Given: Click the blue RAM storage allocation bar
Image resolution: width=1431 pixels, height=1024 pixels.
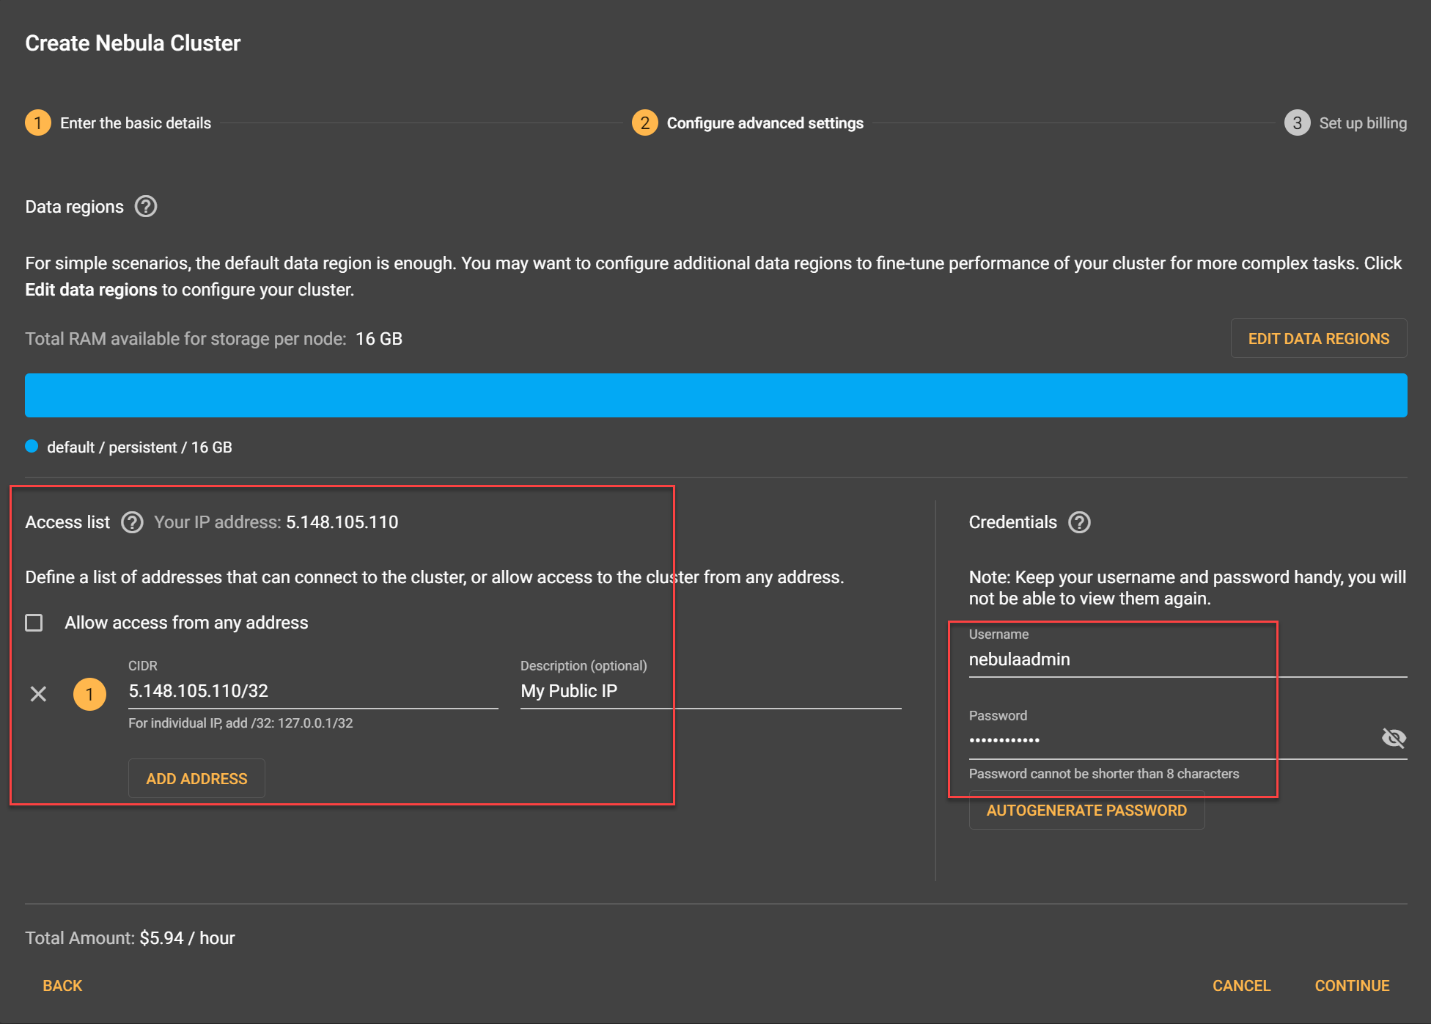Looking at the screenshot, I should point(715,395).
